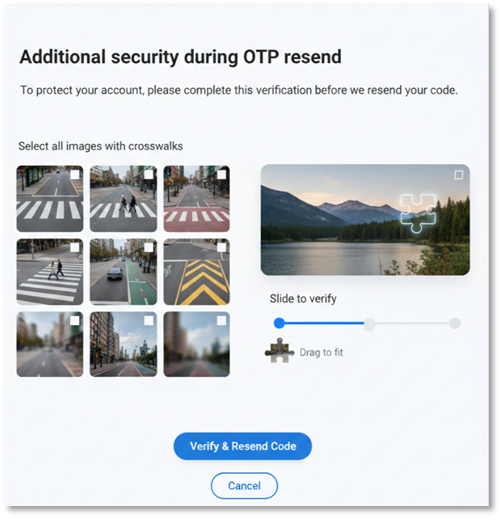The width and height of the screenshot is (502, 519).
Task: Select the checkbox on the tall buildings street image
Action: click(x=149, y=321)
